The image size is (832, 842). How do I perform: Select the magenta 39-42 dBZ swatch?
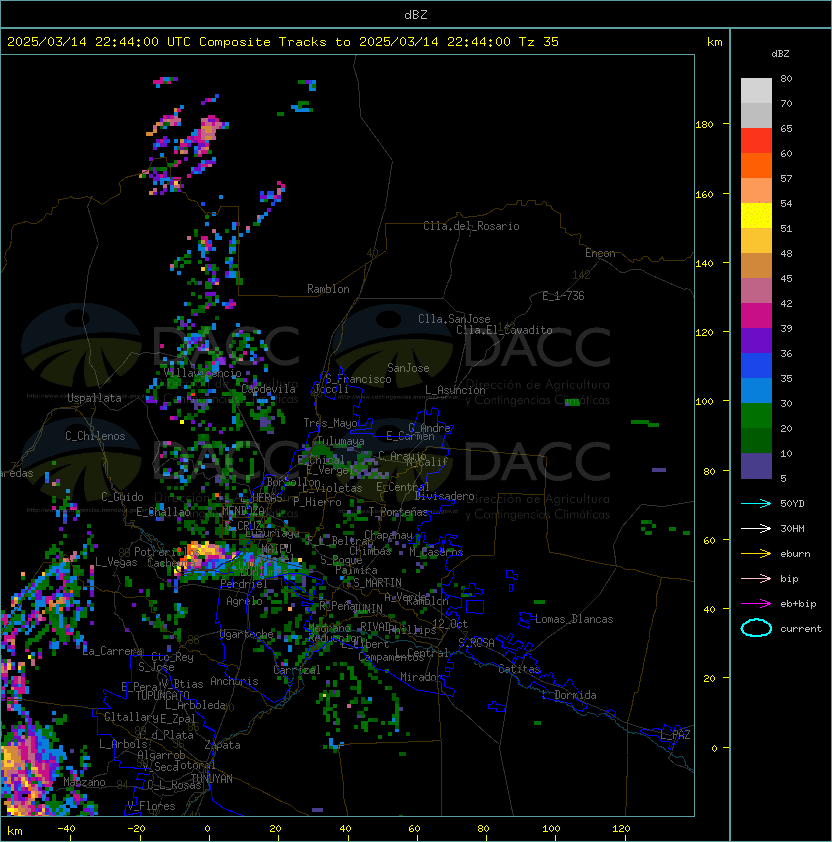coord(756,316)
